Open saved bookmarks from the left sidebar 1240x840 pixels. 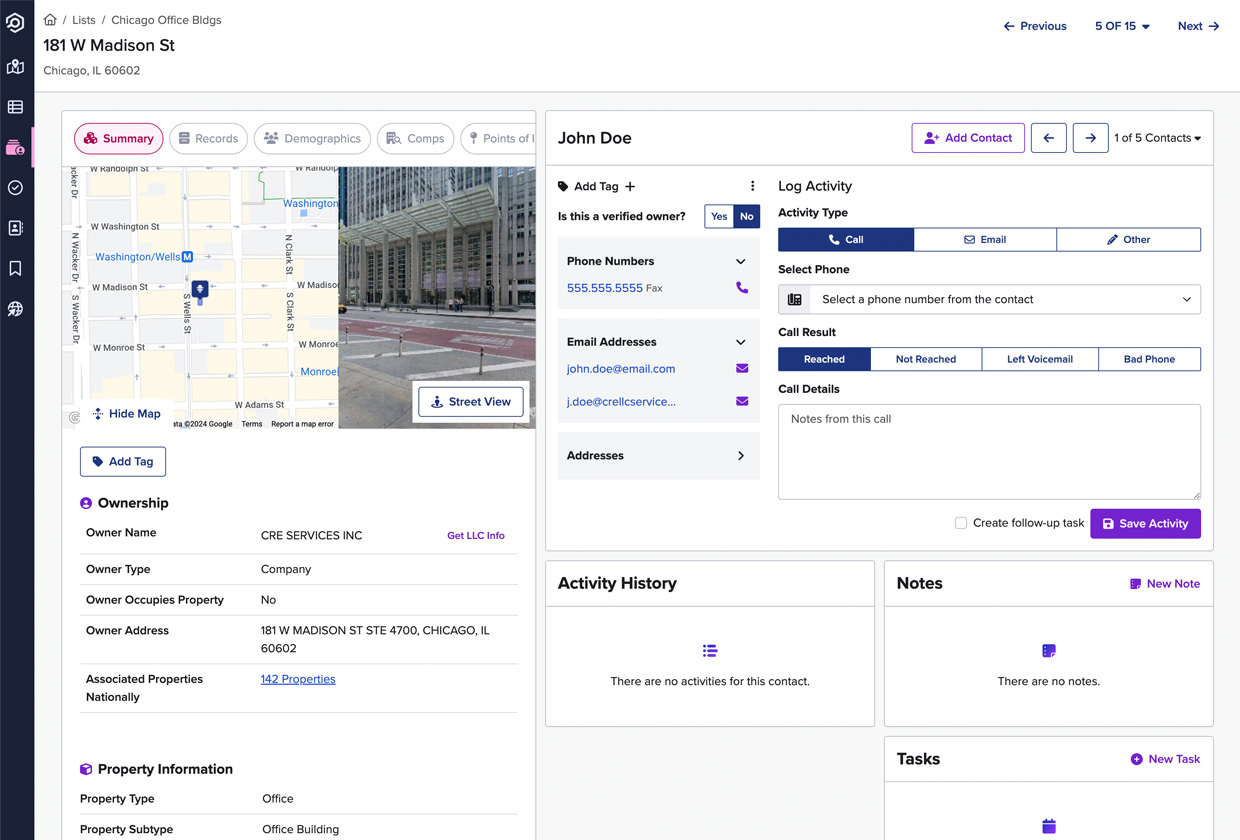pyautogui.click(x=15, y=268)
